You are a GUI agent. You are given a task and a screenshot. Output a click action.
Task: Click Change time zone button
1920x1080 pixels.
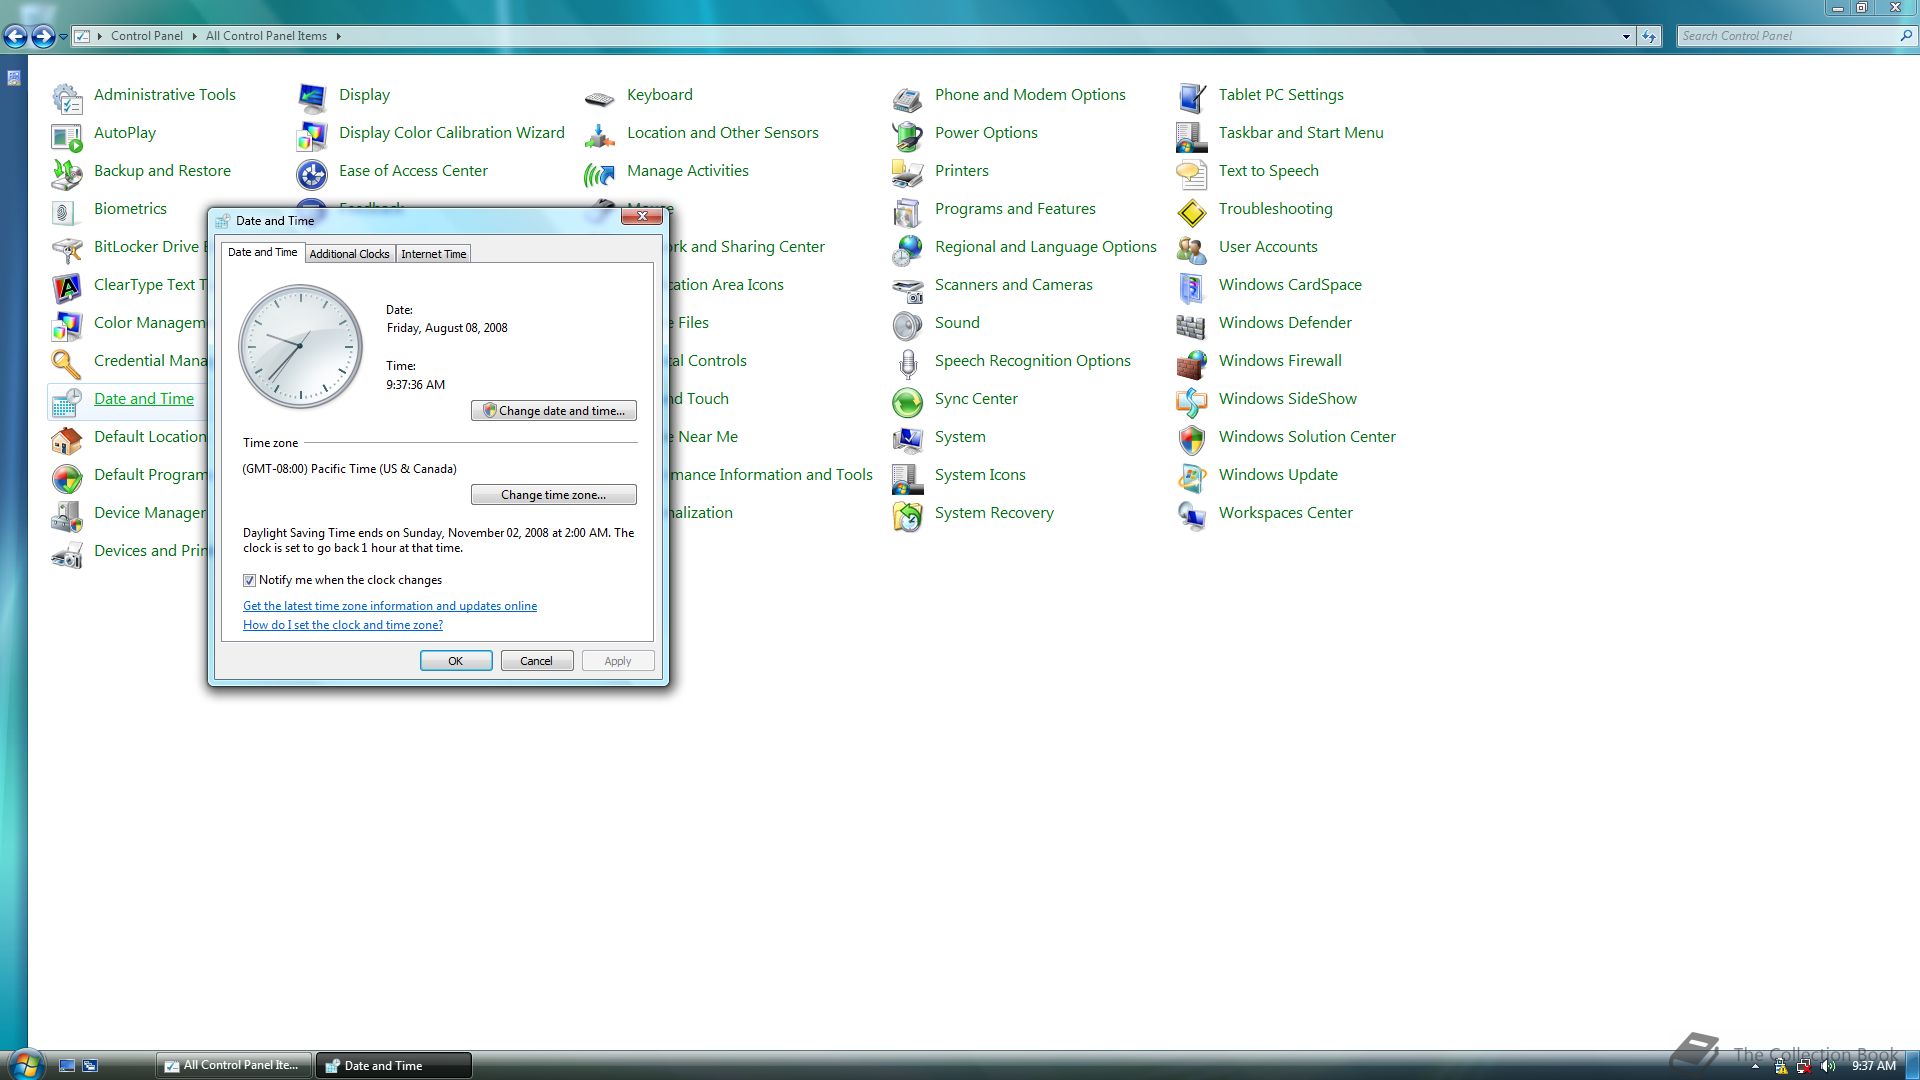coord(553,495)
